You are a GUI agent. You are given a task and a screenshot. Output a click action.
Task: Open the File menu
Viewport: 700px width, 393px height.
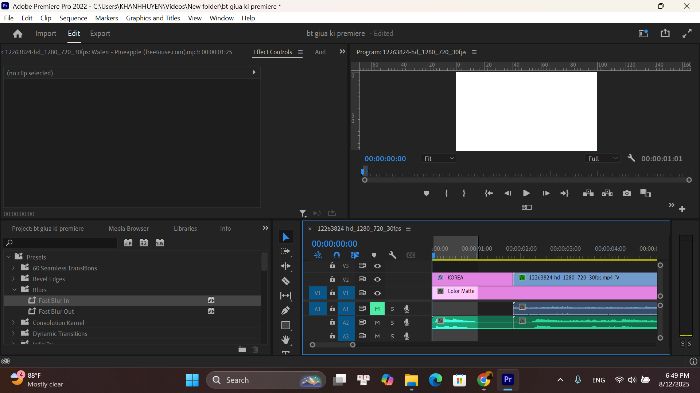(8, 18)
